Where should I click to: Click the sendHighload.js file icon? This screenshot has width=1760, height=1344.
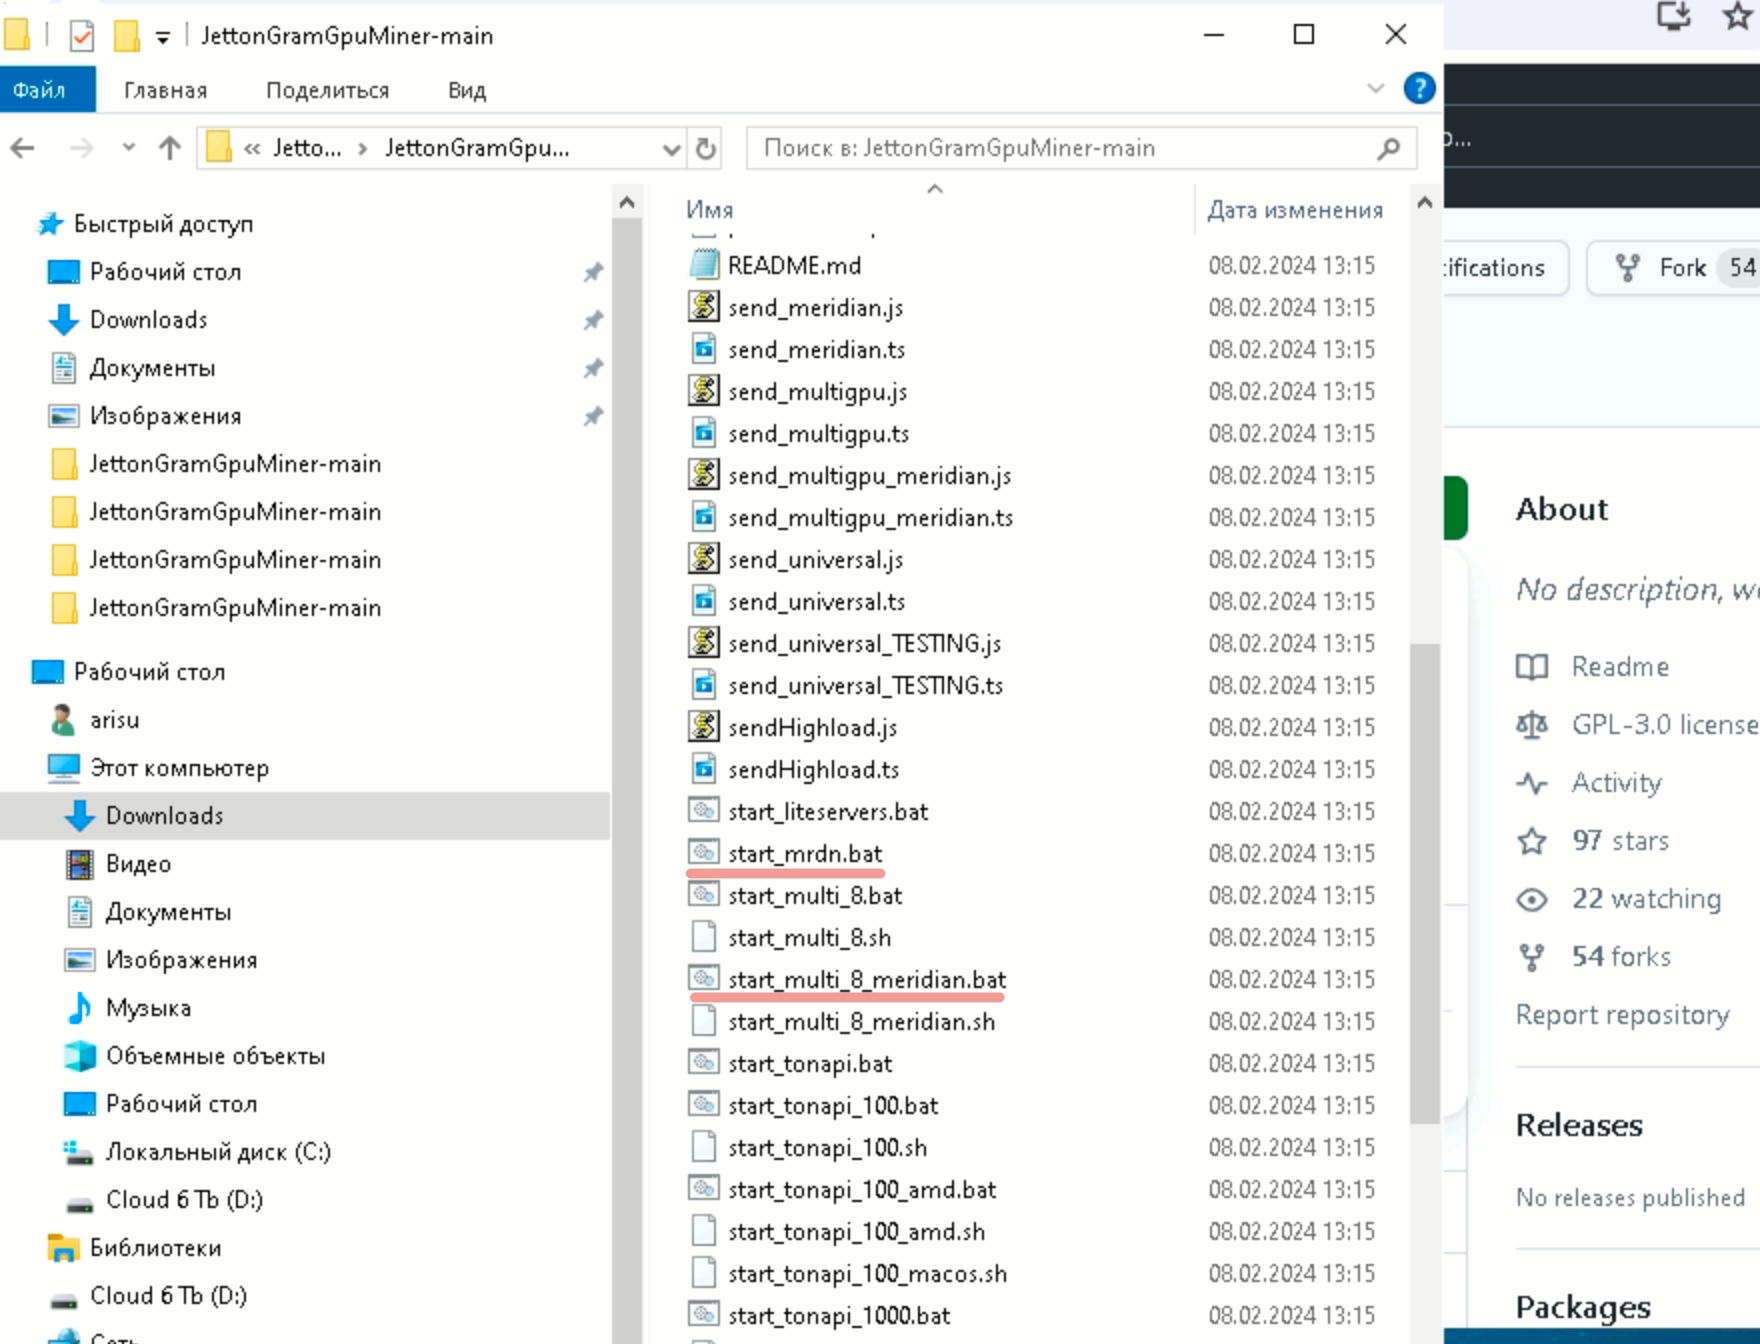coord(704,727)
